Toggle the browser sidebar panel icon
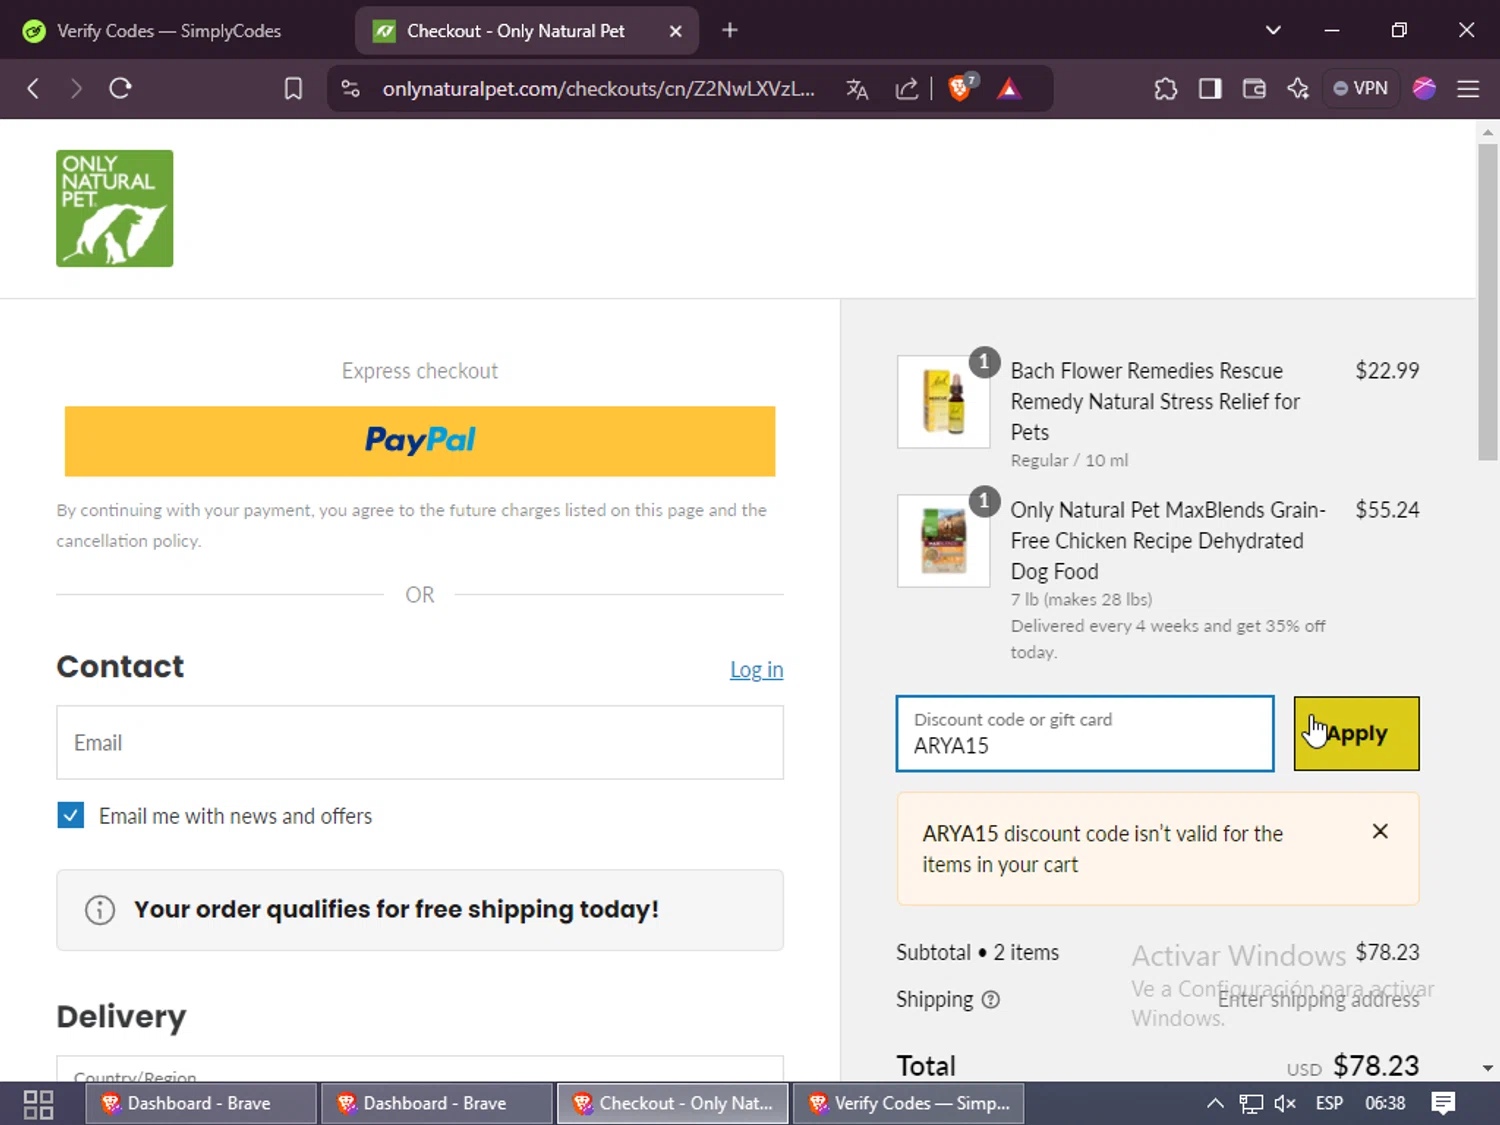 (1210, 89)
